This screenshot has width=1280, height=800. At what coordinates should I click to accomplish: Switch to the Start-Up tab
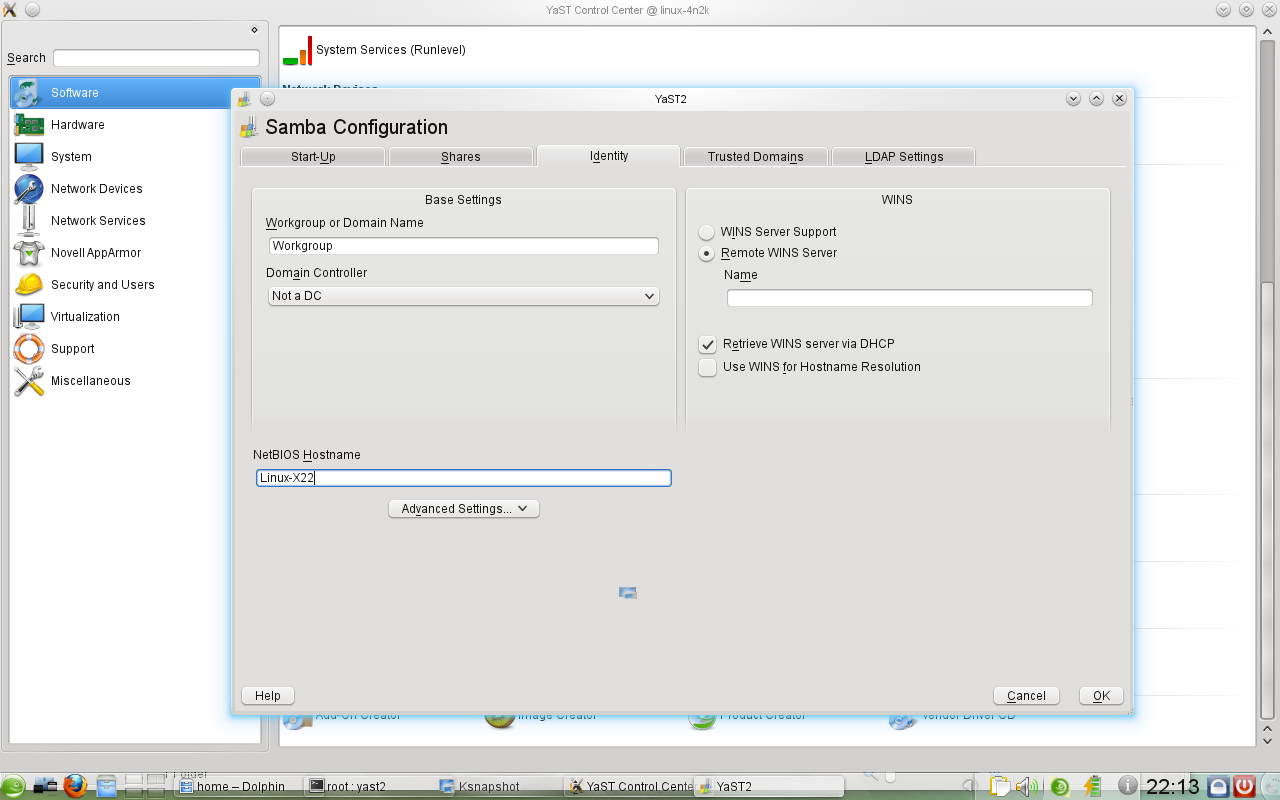[x=313, y=157]
